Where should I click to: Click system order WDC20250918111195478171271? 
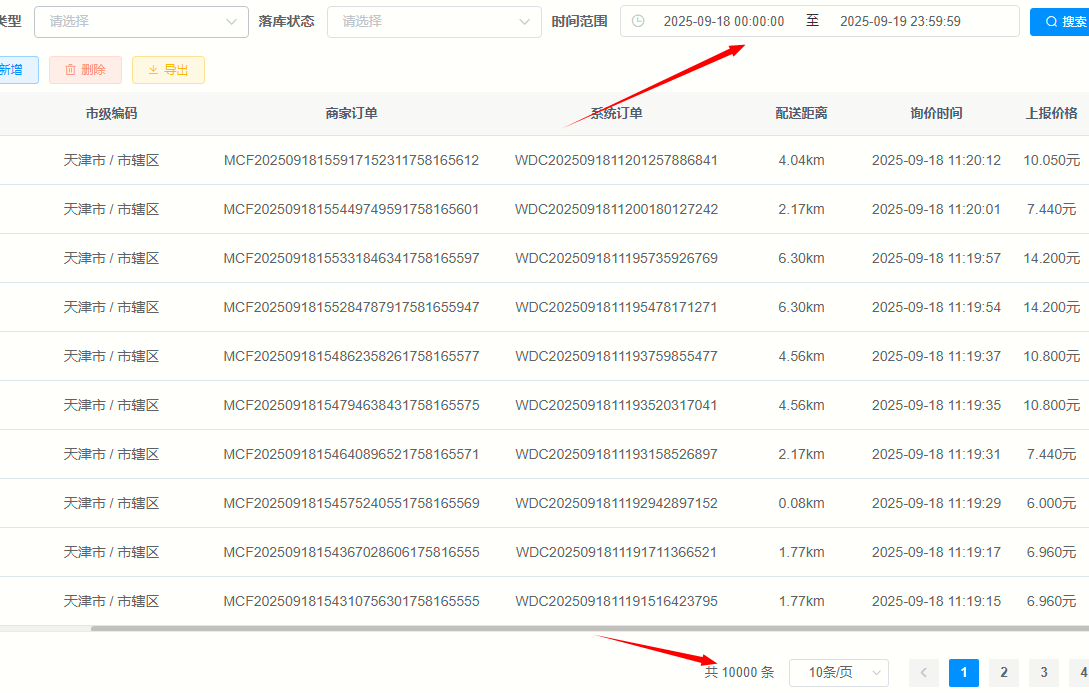(x=616, y=307)
